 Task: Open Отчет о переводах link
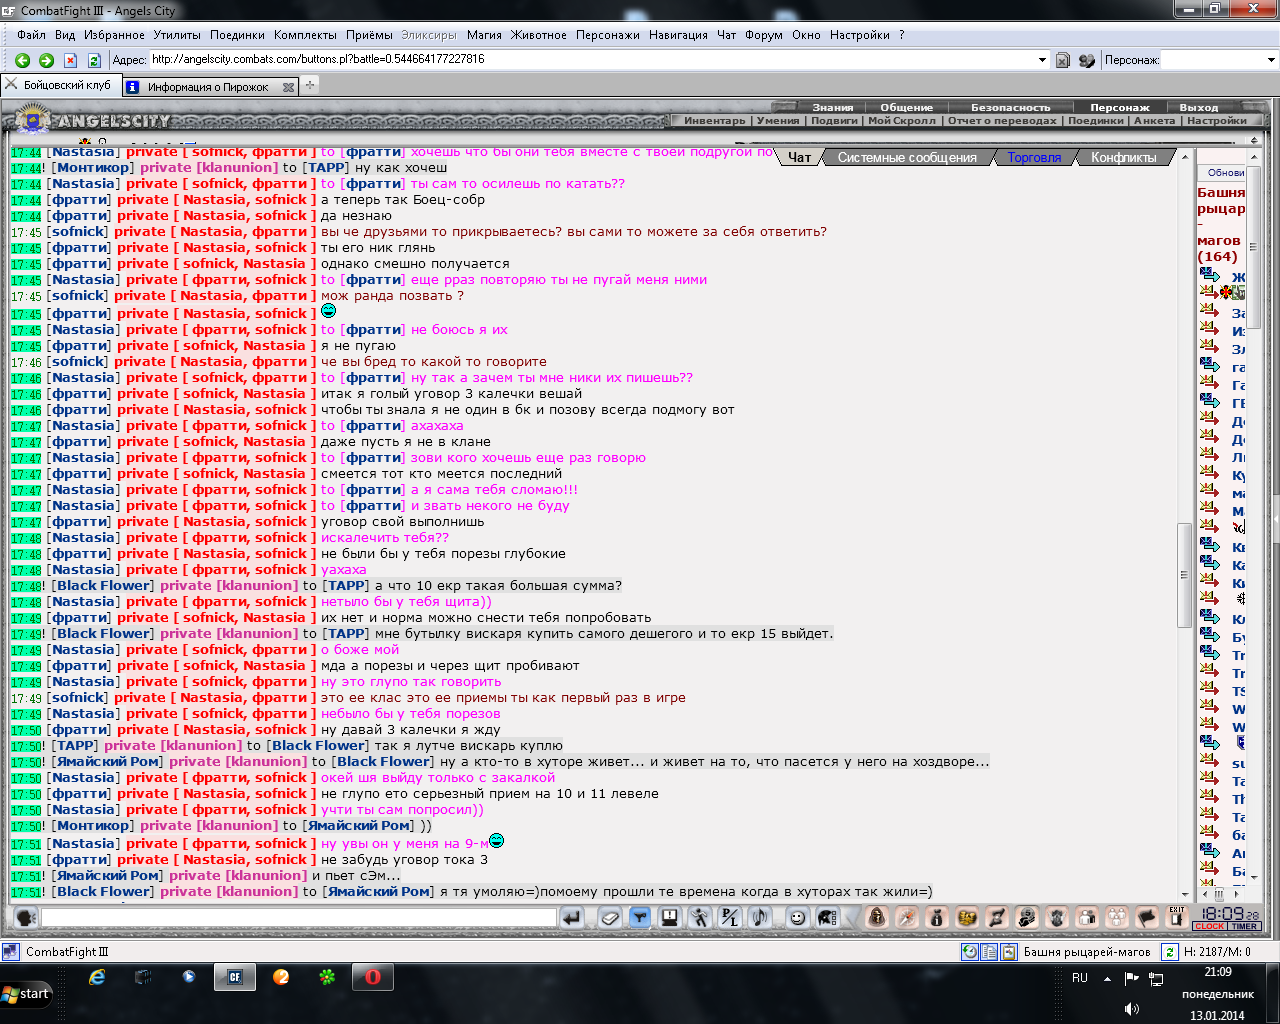tap(1002, 121)
